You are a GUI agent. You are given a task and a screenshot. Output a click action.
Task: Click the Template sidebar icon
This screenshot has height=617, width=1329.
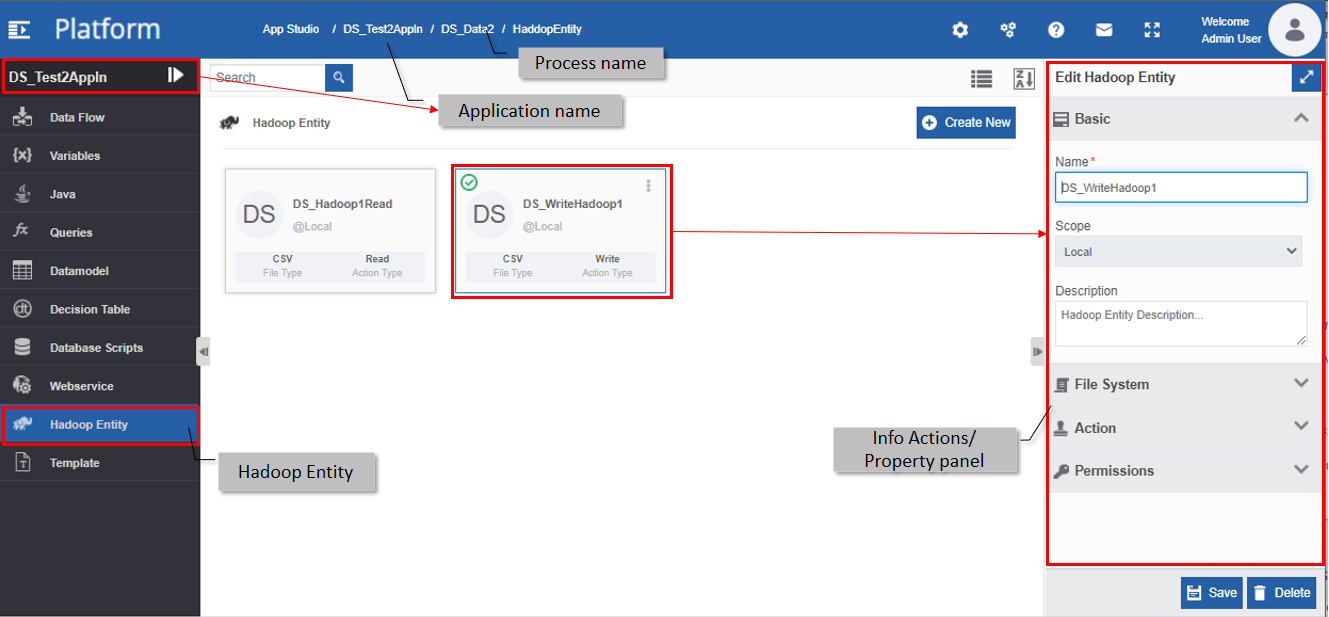pyautogui.click(x=22, y=462)
